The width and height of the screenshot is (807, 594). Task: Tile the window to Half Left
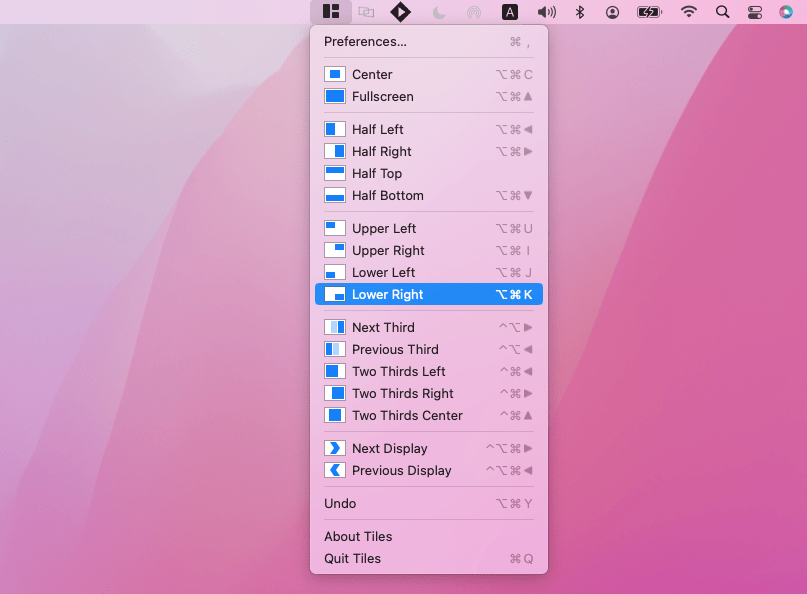(x=429, y=129)
